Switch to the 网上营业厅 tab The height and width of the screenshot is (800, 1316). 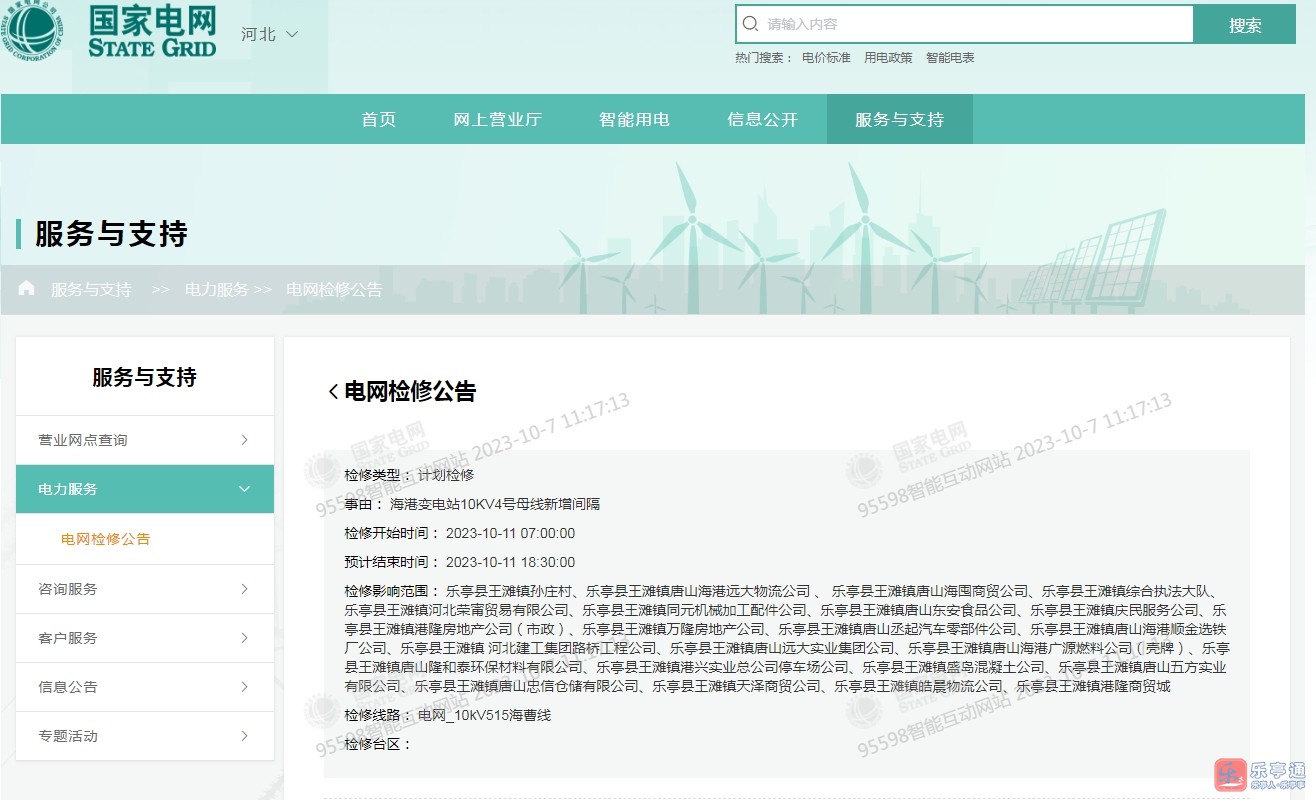(x=497, y=119)
